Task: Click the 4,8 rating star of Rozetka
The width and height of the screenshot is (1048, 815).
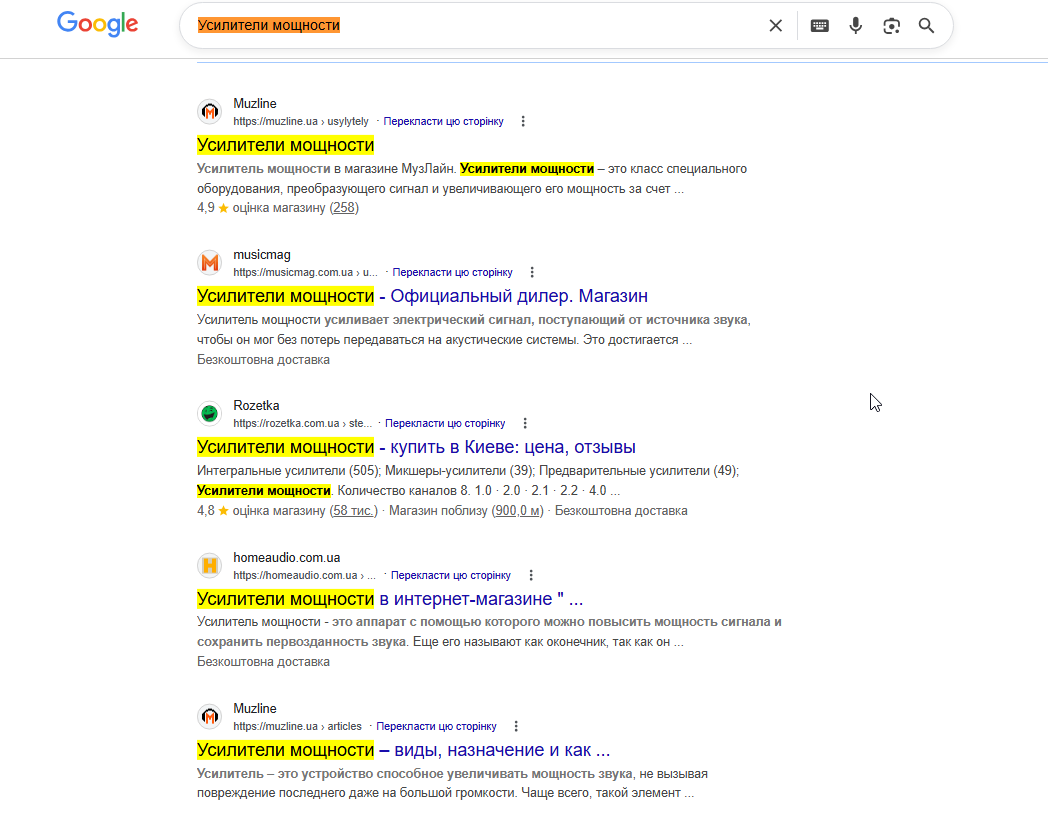Action: pos(223,511)
